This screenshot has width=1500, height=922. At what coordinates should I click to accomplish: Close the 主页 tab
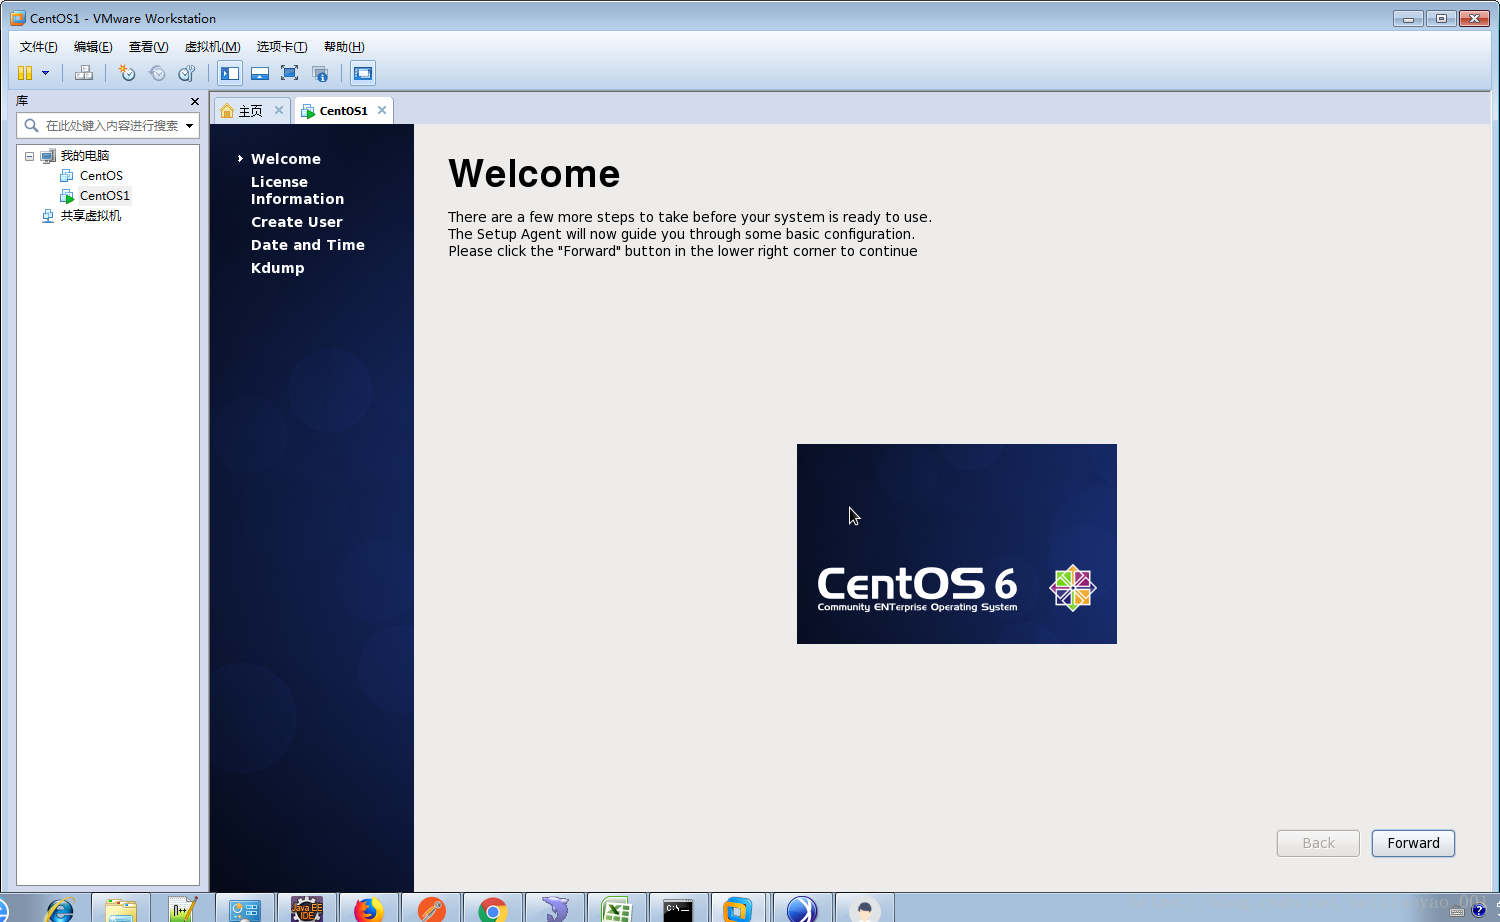(279, 110)
